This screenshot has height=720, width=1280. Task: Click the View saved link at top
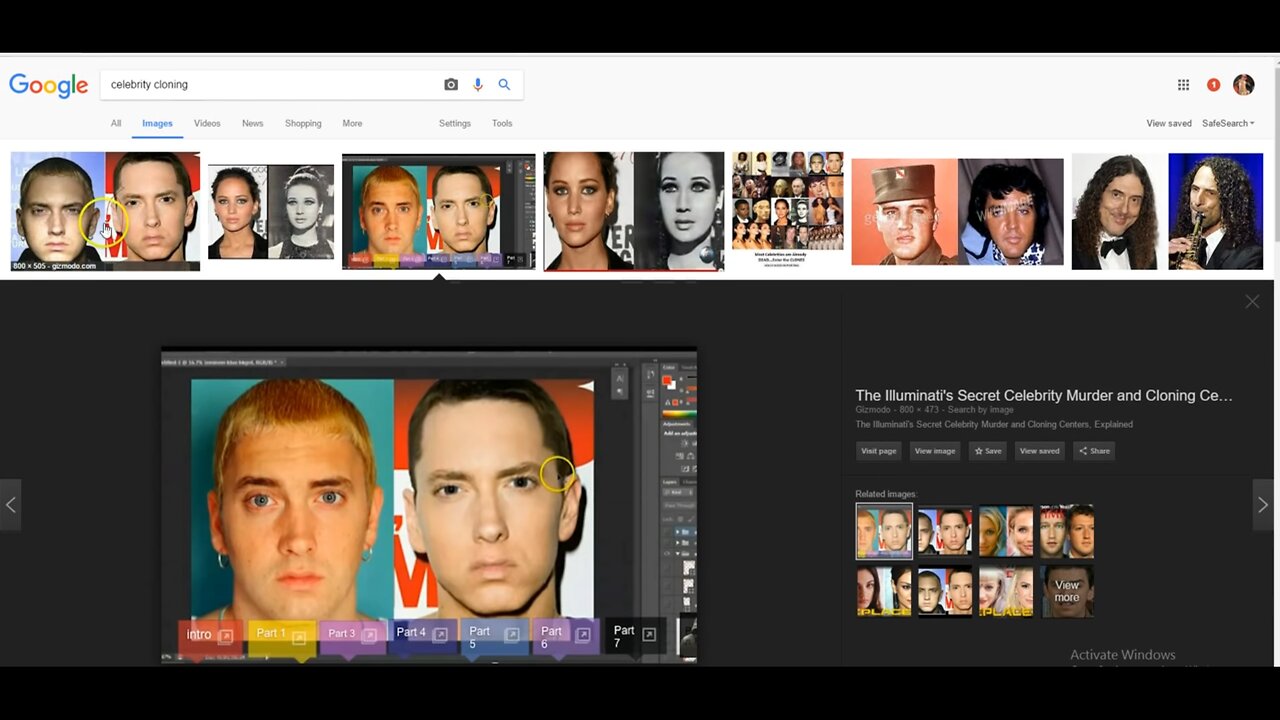(x=1169, y=123)
